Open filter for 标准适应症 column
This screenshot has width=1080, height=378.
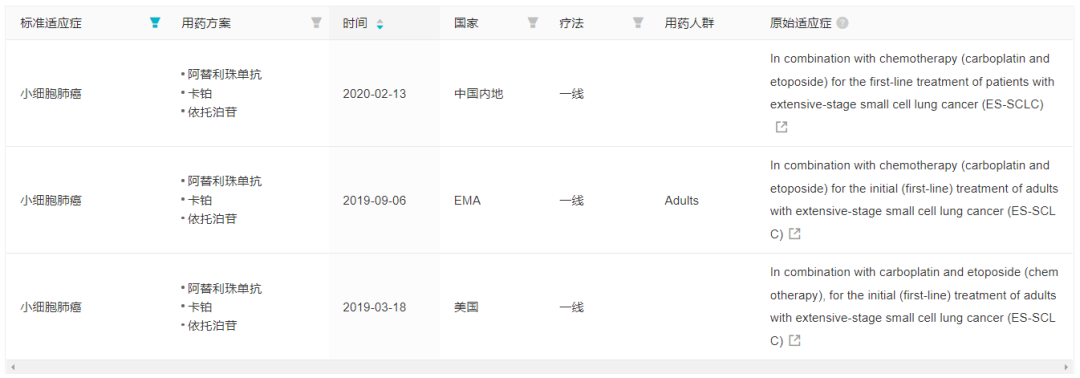[x=155, y=23]
